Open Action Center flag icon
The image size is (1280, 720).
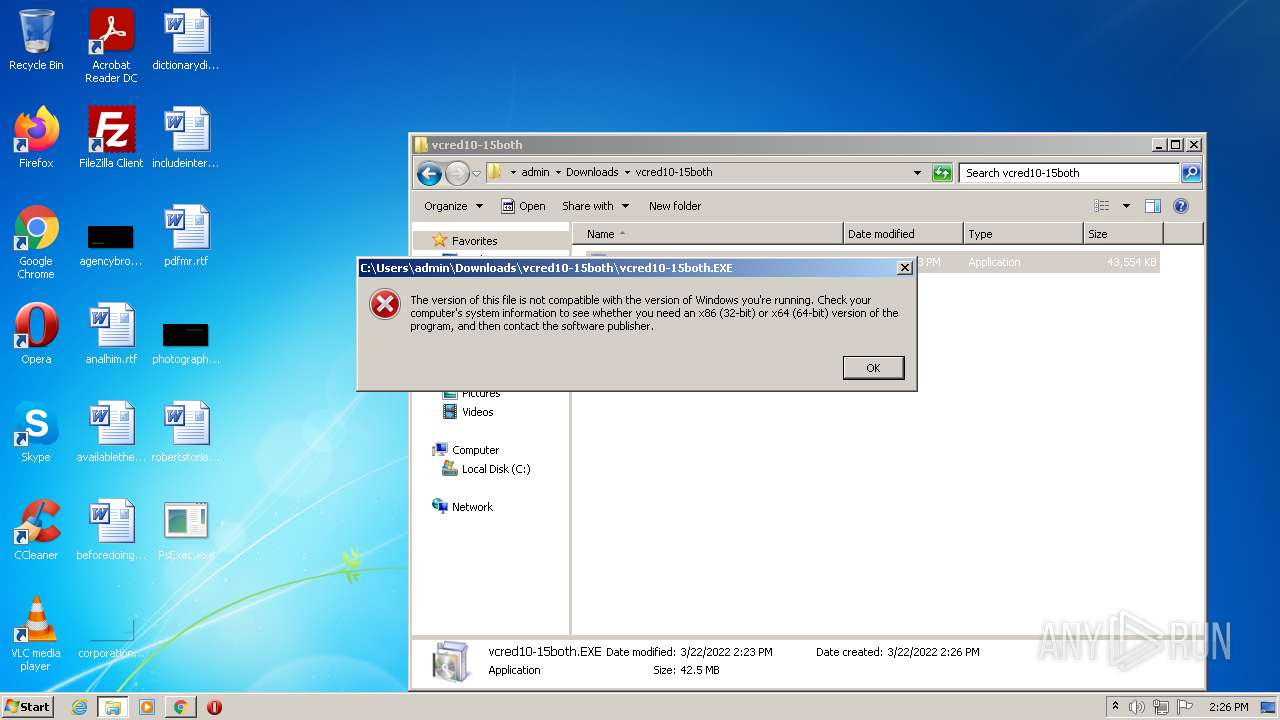click(1185, 707)
